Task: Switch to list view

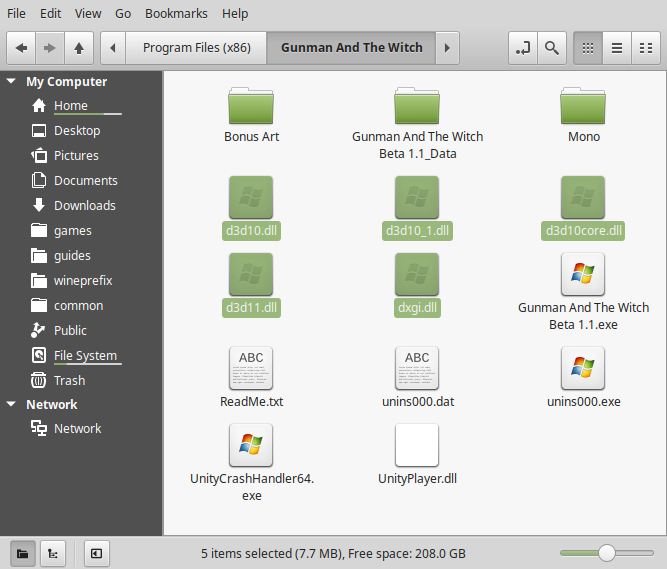Action: pyautogui.click(x=617, y=48)
